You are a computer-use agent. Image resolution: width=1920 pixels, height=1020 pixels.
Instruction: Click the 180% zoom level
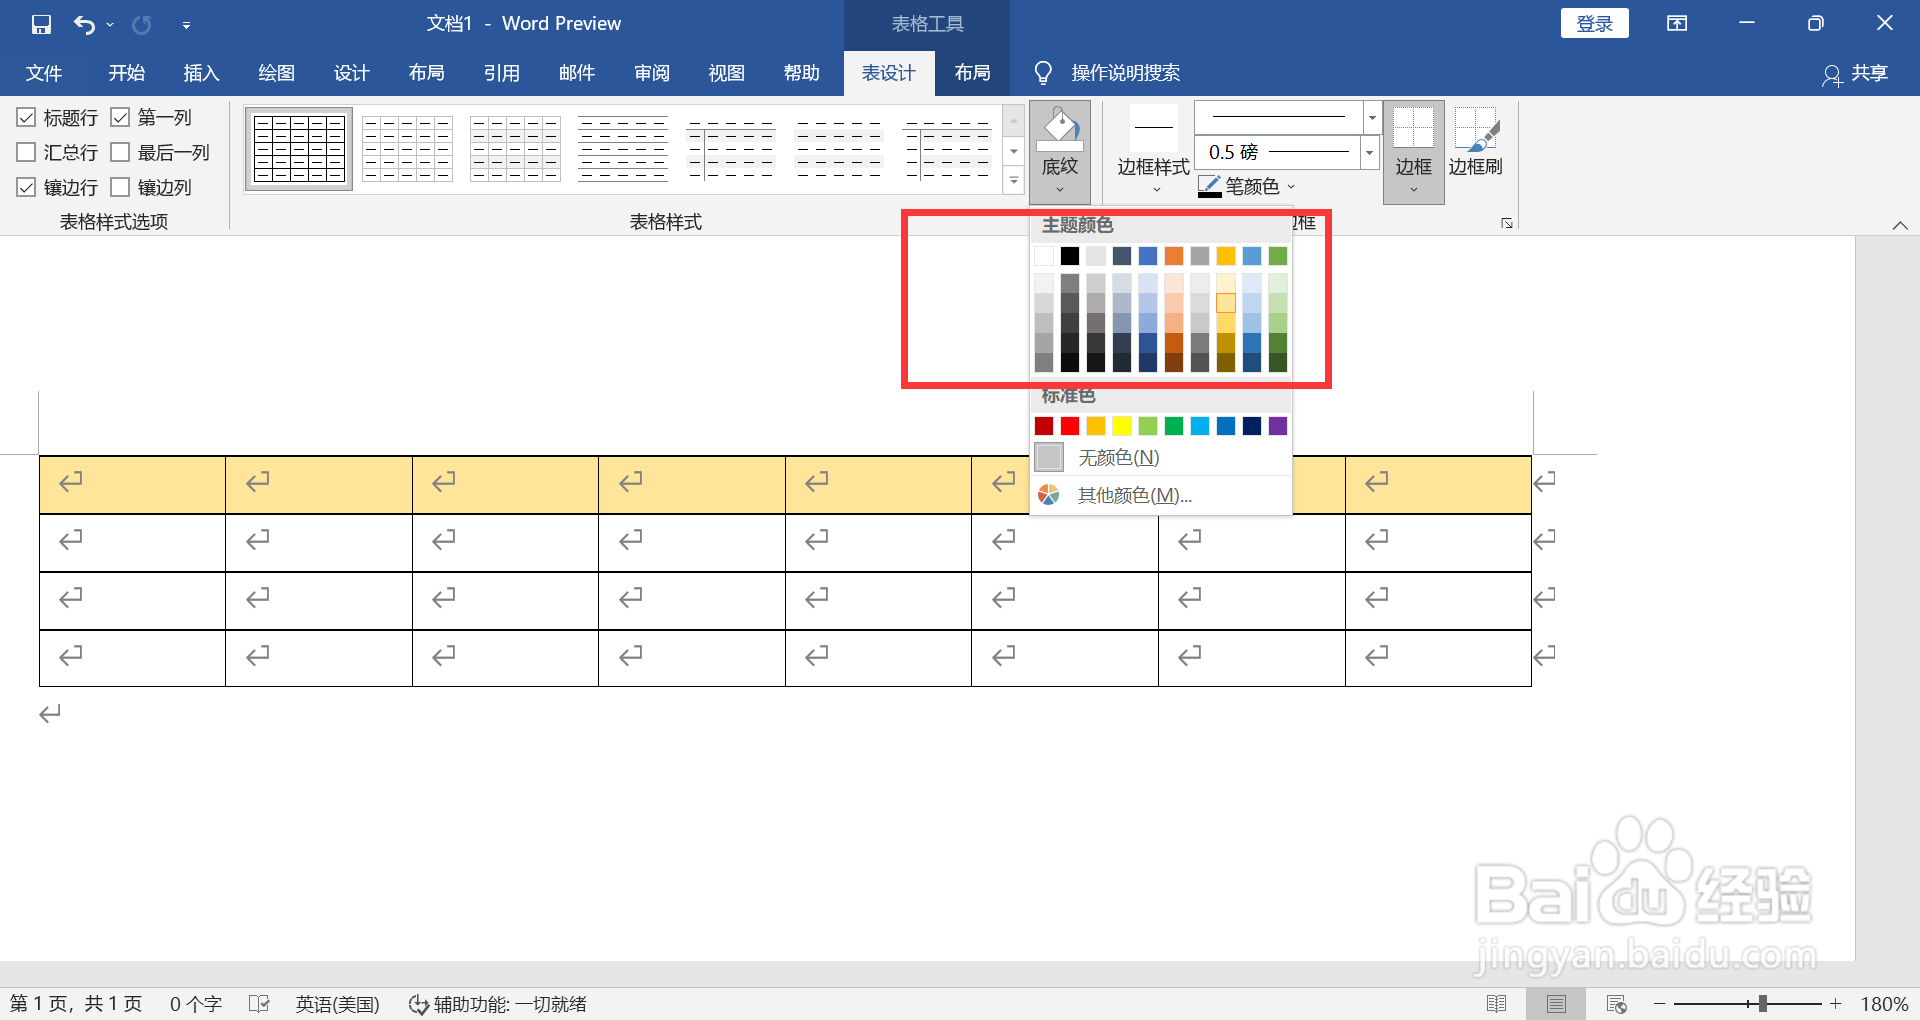coord(1884,1004)
